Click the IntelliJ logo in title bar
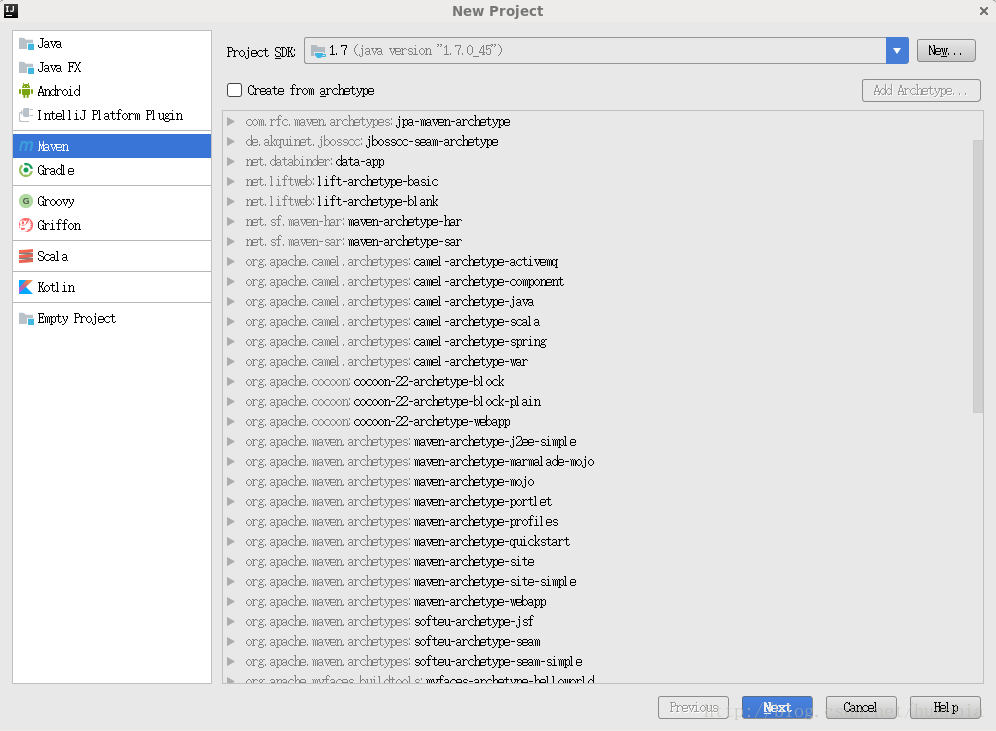Image resolution: width=996 pixels, height=731 pixels. (x=11, y=10)
